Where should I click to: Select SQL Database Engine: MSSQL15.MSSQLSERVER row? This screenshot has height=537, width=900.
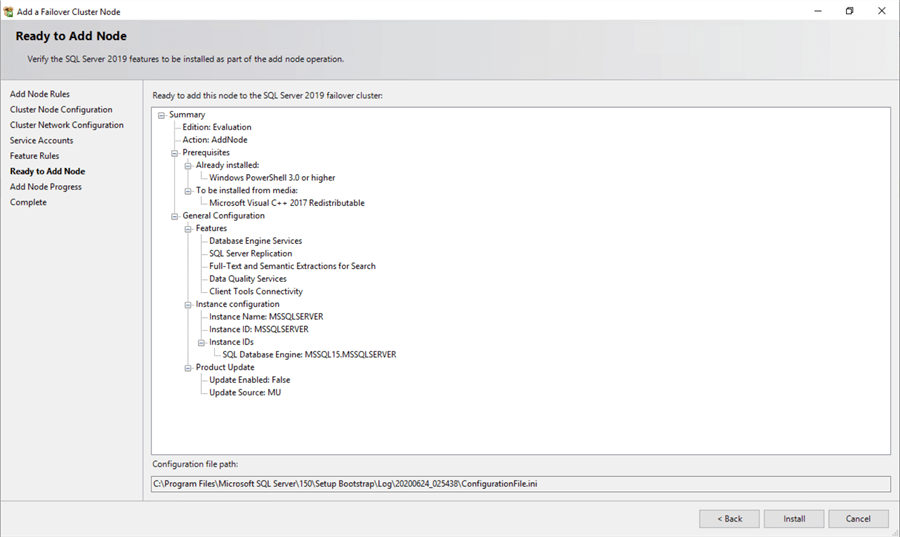(x=309, y=355)
